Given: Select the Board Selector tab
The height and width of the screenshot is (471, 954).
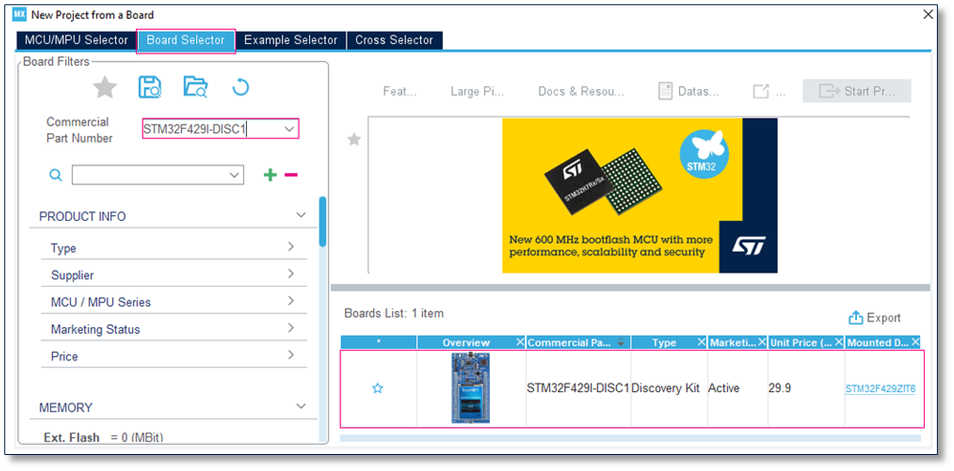Looking at the screenshot, I should (186, 40).
